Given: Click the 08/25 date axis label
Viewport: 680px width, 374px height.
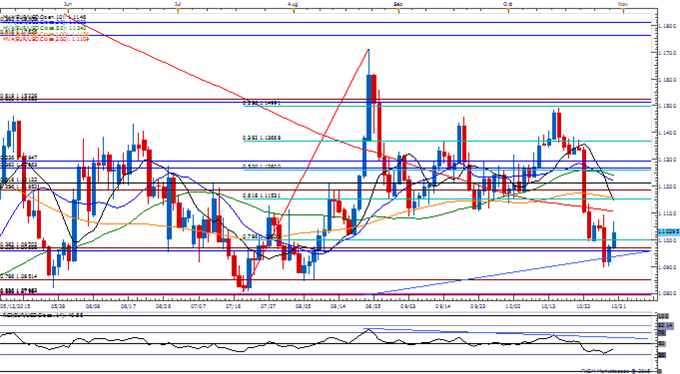Looking at the screenshot, I should (x=373, y=305).
